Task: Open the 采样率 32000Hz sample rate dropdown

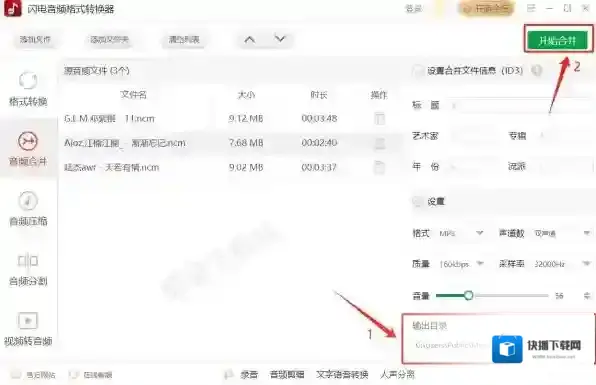Action: [x=562, y=264]
